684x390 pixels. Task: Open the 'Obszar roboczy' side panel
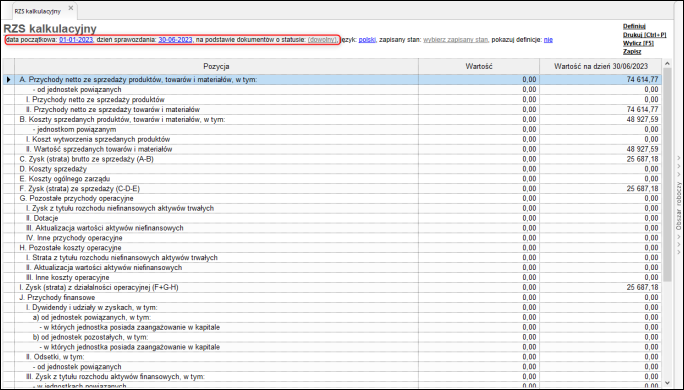pos(678,205)
